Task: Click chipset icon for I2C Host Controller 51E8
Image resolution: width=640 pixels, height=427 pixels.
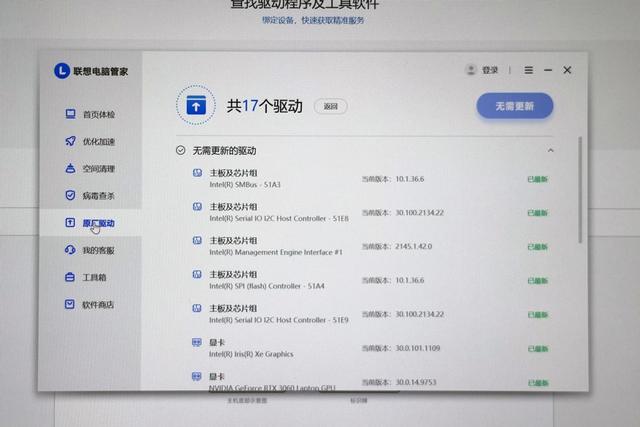Action: [x=198, y=207]
